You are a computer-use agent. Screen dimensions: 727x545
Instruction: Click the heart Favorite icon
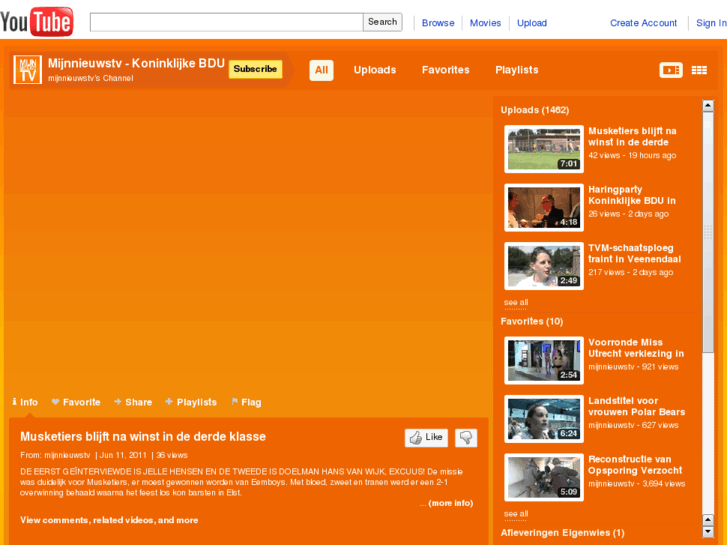point(55,402)
